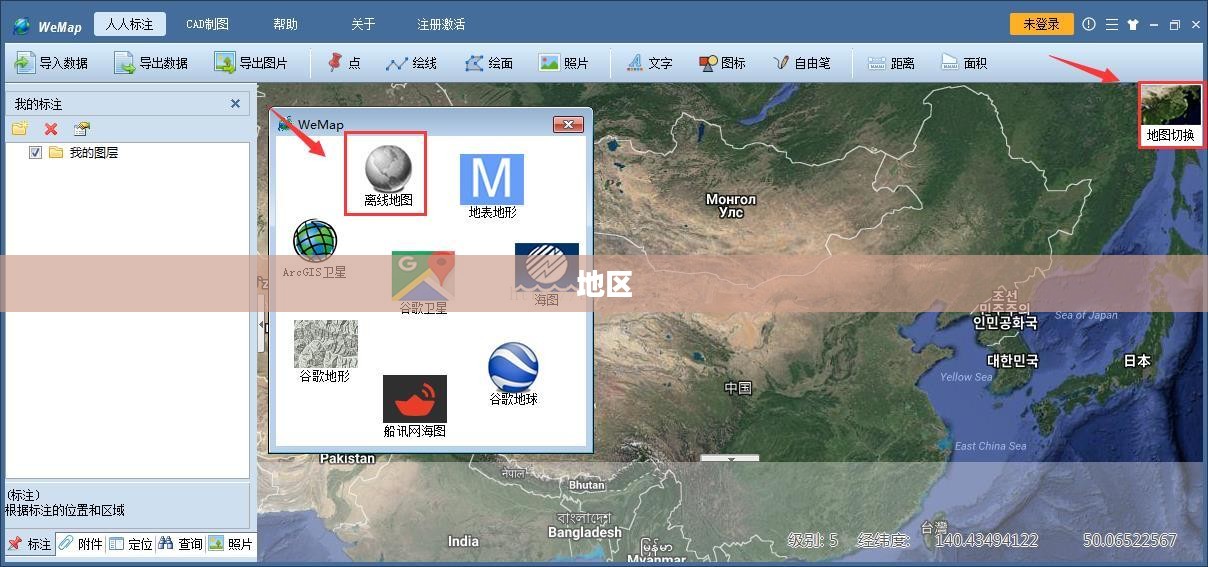Switch to the 查询 bottom tab
This screenshot has height=567, width=1208.
point(180,544)
